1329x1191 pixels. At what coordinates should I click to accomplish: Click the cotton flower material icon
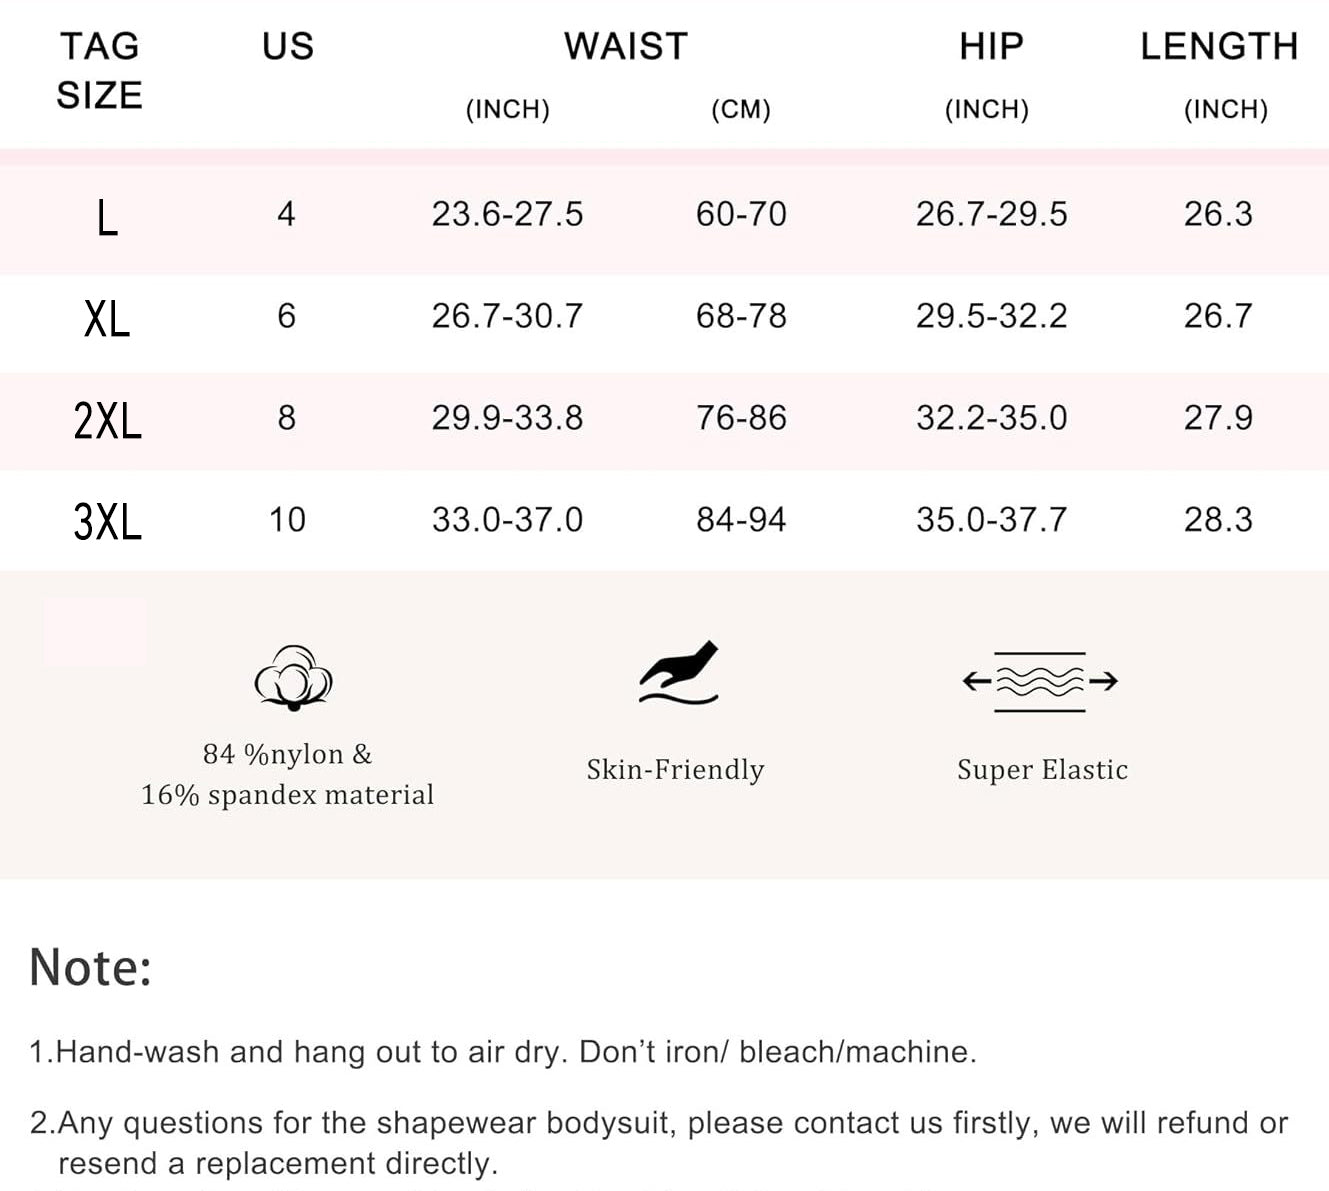coord(292,678)
